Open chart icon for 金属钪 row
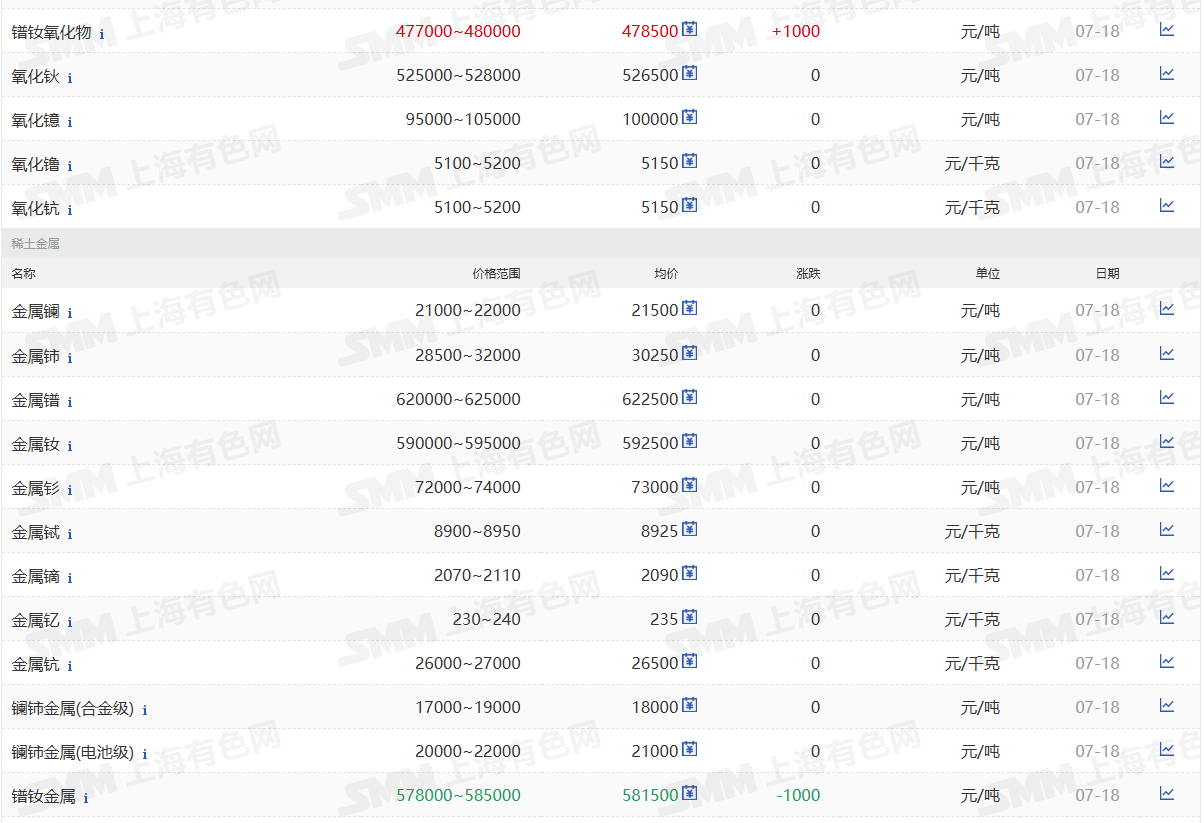This screenshot has height=823, width=1204. pyautogui.click(x=1166, y=662)
